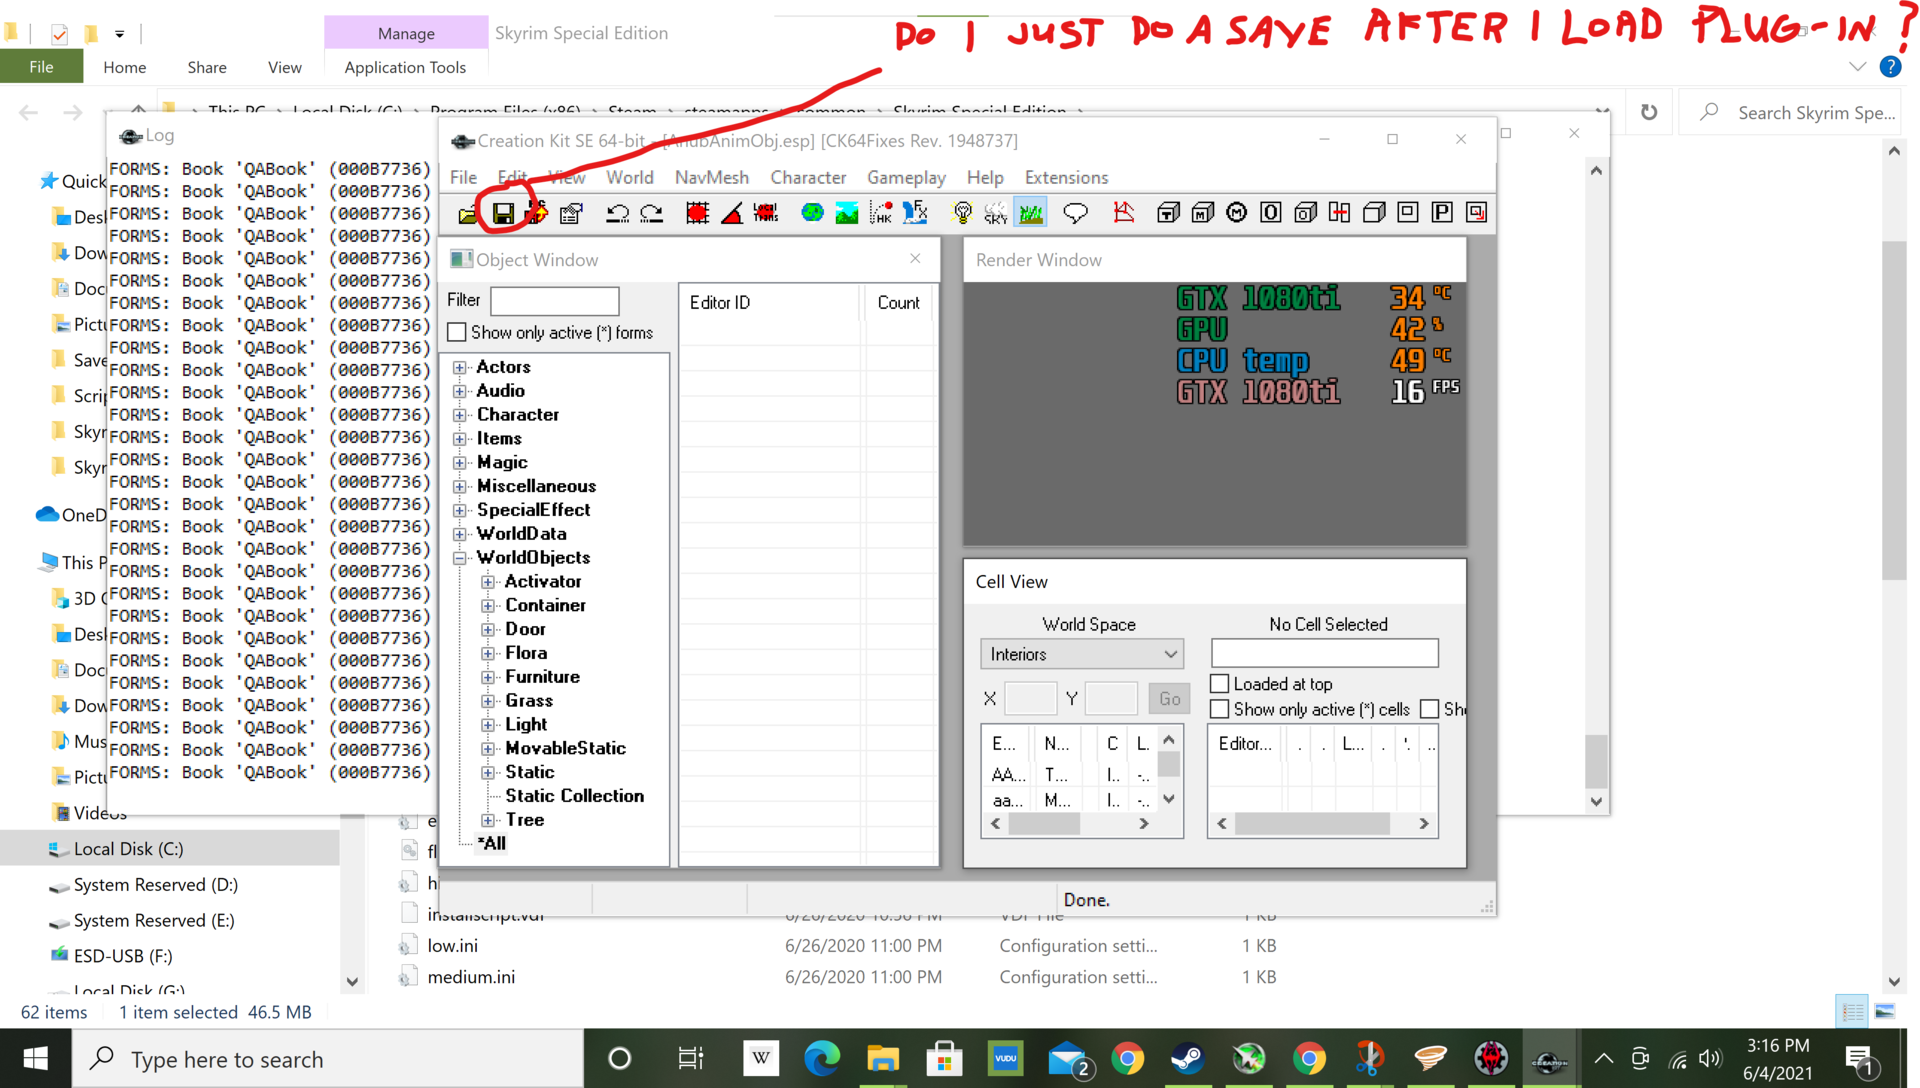Toggle the SKY rendering icon
1920x1088 pixels.
click(996, 213)
